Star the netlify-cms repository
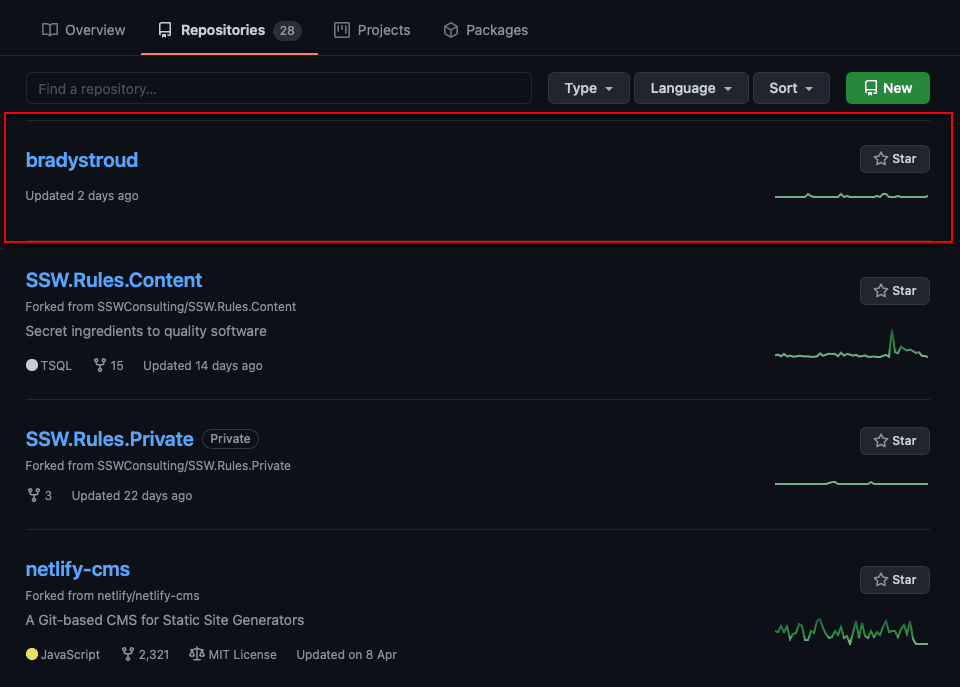The height and width of the screenshot is (687, 960). [x=894, y=580]
